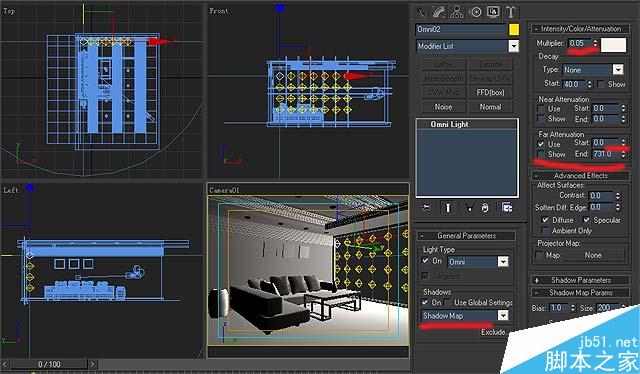
Task: Click the Exclude button
Action: click(x=493, y=332)
